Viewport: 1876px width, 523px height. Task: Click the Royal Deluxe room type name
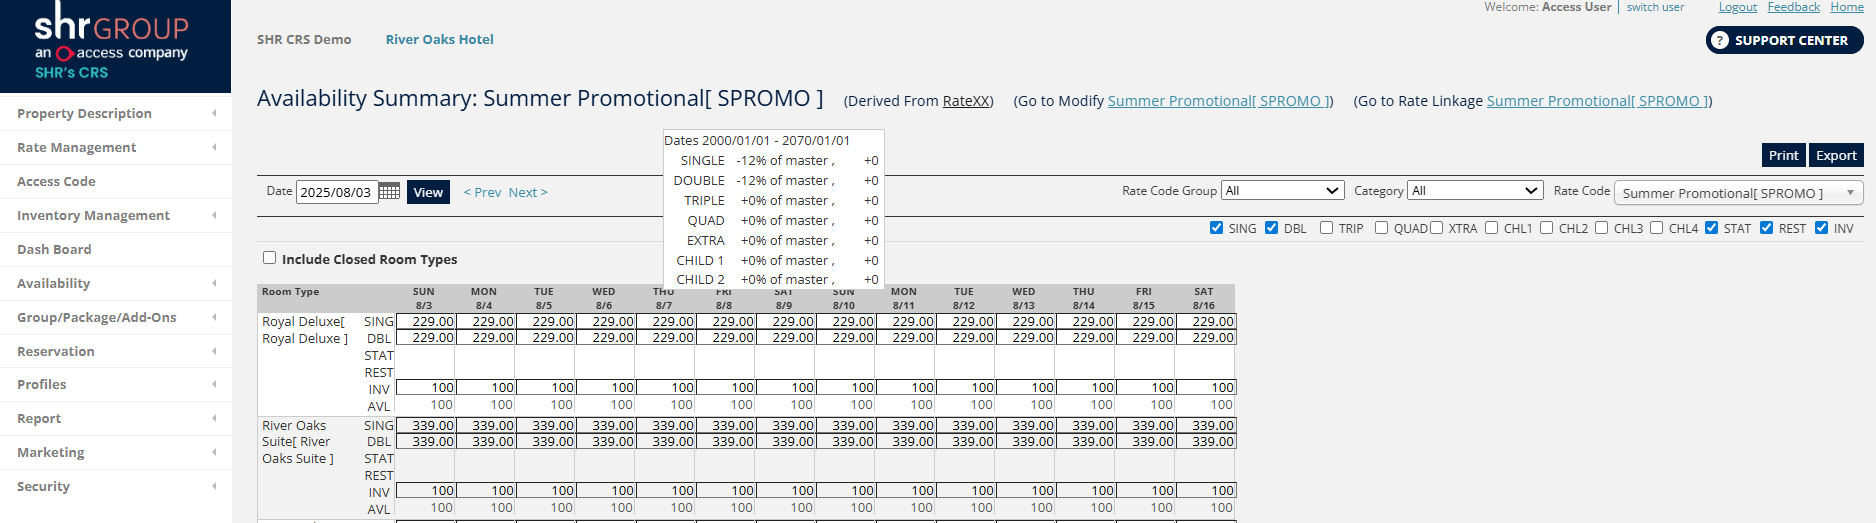coord(305,330)
